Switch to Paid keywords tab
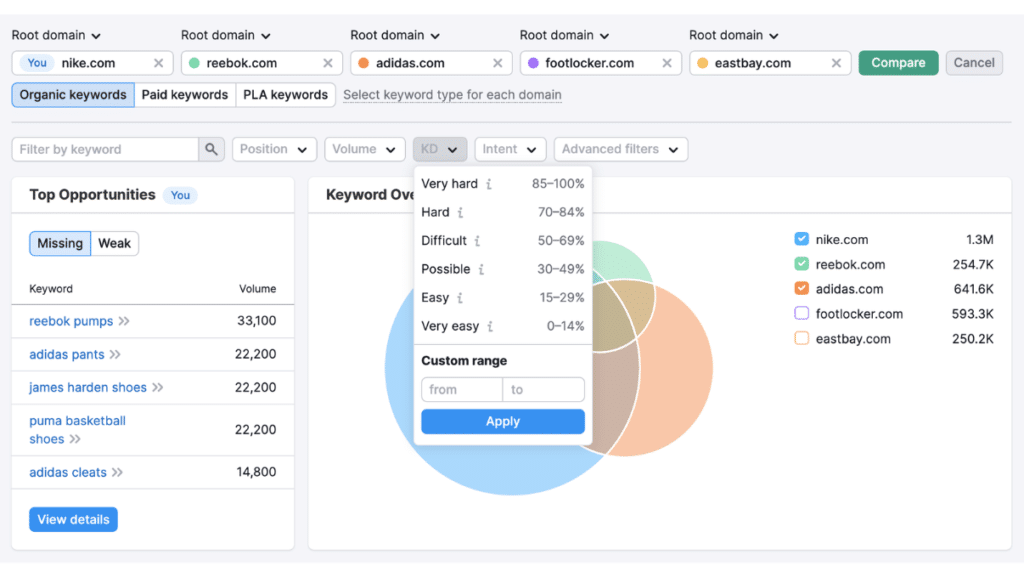 tap(185, 95)
